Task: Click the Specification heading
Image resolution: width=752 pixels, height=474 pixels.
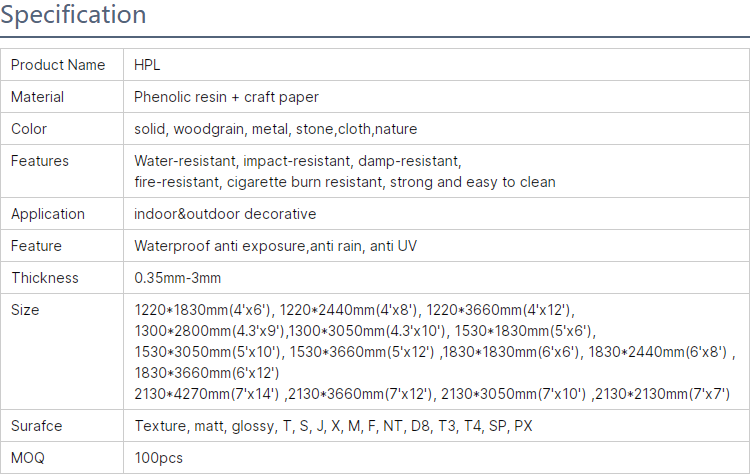Action: (74, 15)
